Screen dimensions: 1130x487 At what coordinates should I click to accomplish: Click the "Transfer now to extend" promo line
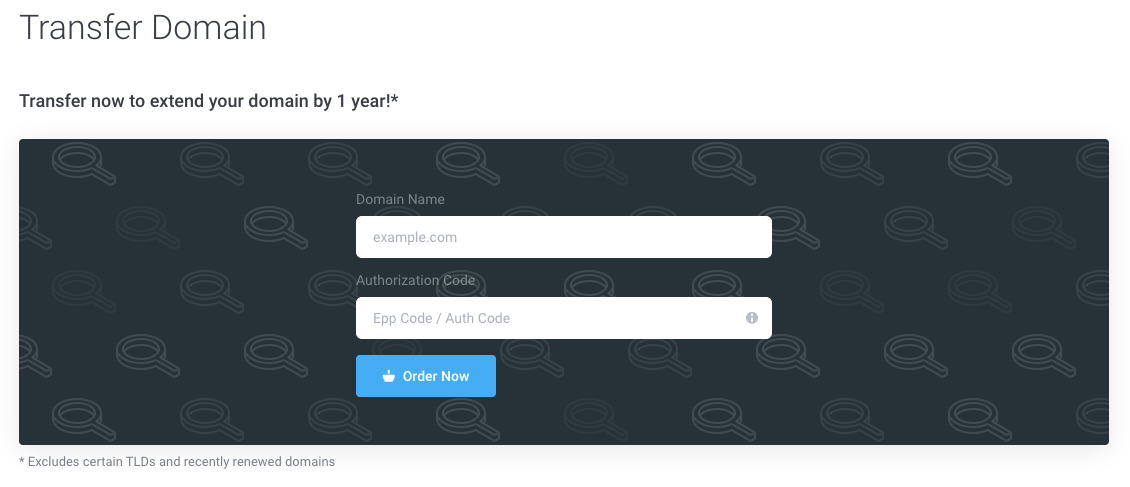[x=209, y=101]
